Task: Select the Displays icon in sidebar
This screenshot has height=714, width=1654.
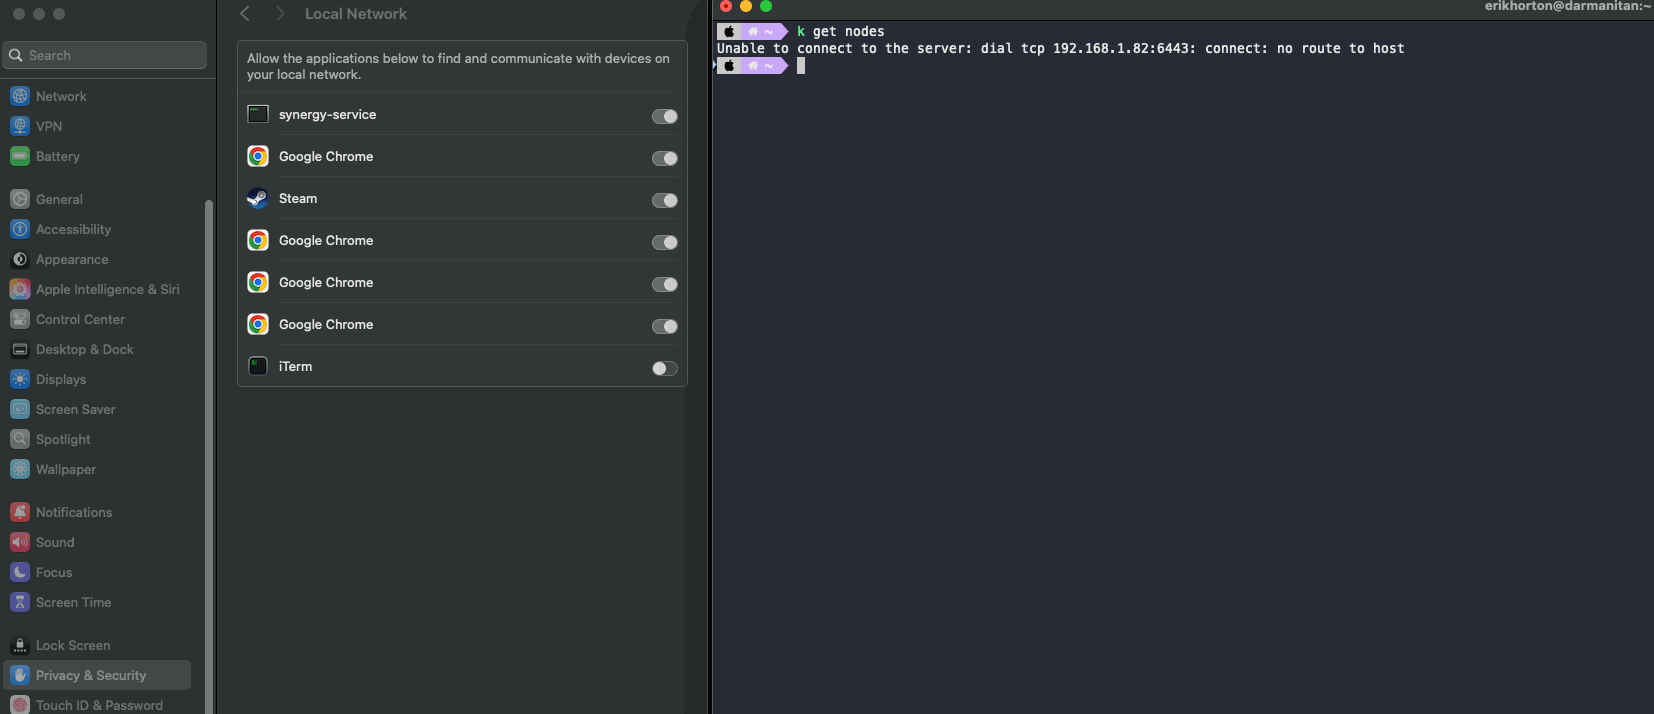Action: click(x=20, y=379)
